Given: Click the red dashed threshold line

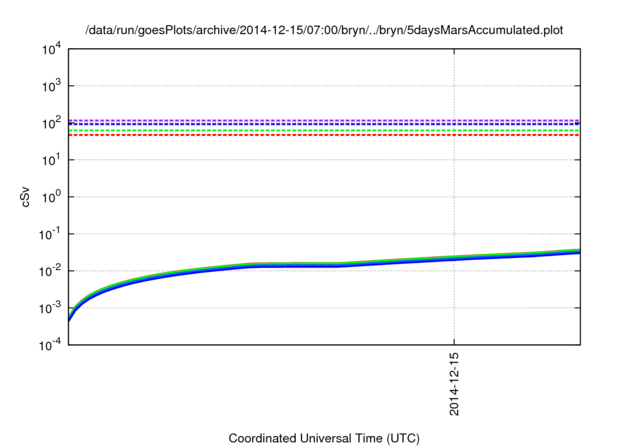Looking at the screenshot, I should [x=324, y=135].
